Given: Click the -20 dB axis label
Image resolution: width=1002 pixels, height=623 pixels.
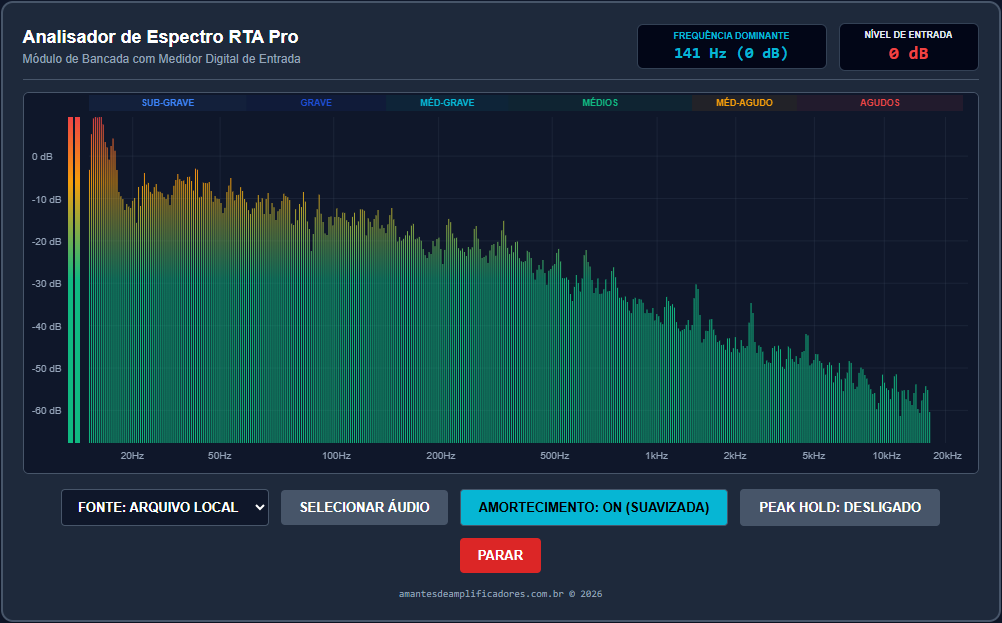Looking at the screenshot, I should tap(46, 242).
